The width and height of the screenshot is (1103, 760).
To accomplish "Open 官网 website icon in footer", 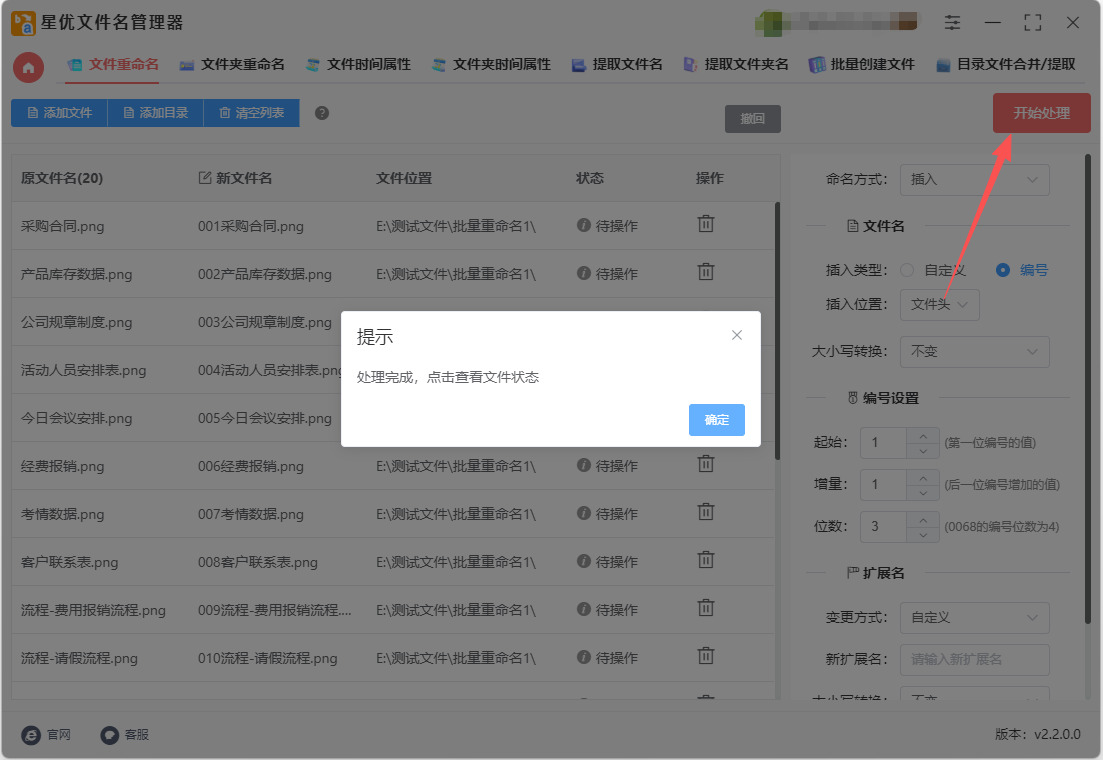I will 32,734.
